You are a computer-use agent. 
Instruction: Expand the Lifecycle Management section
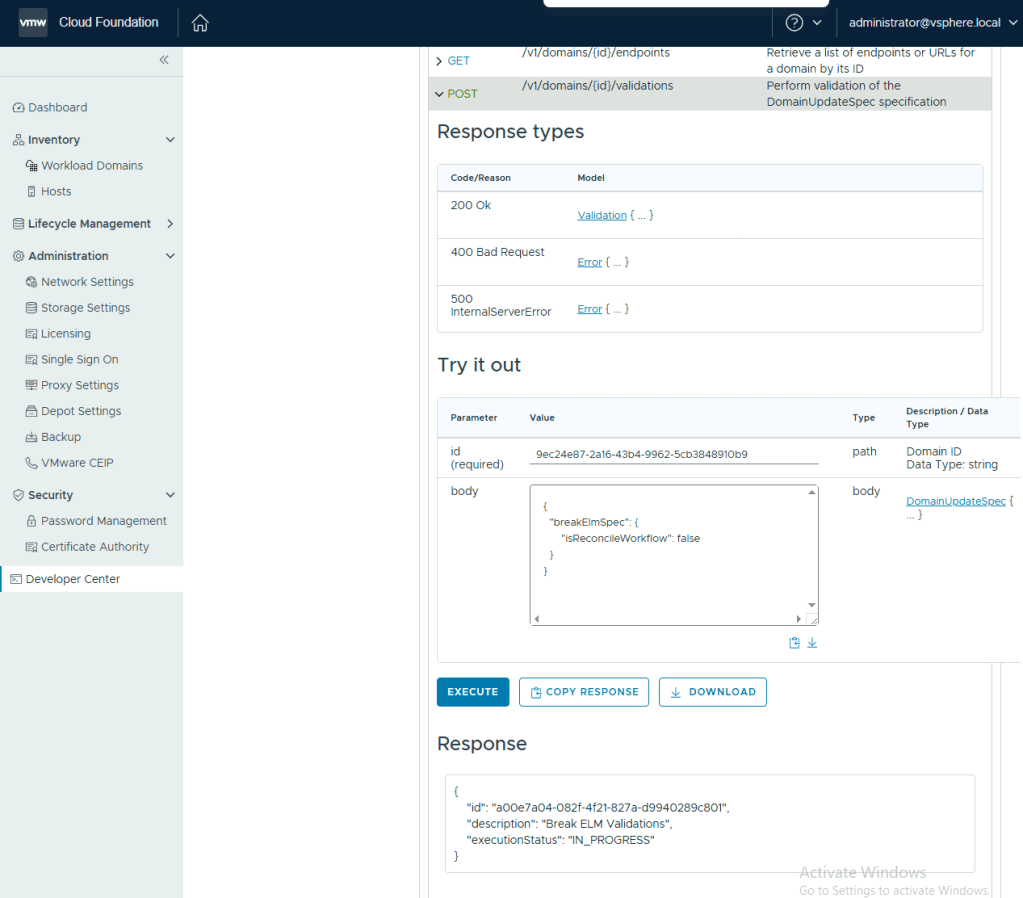170,224
